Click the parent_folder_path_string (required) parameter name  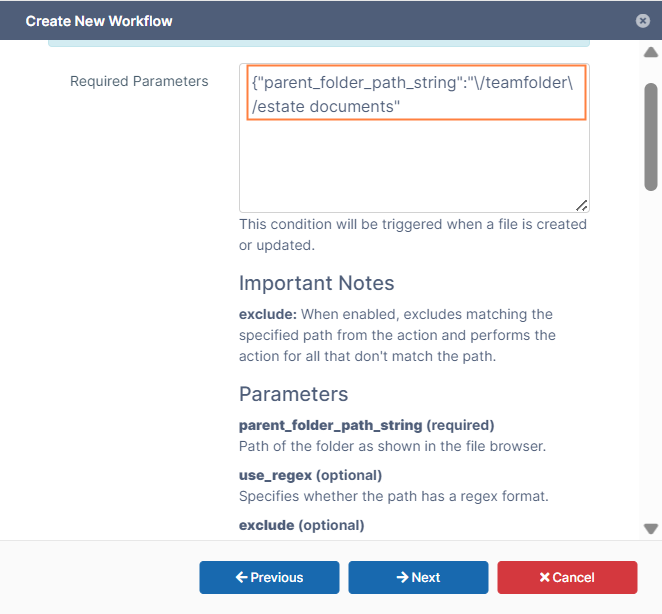[366, 425]
